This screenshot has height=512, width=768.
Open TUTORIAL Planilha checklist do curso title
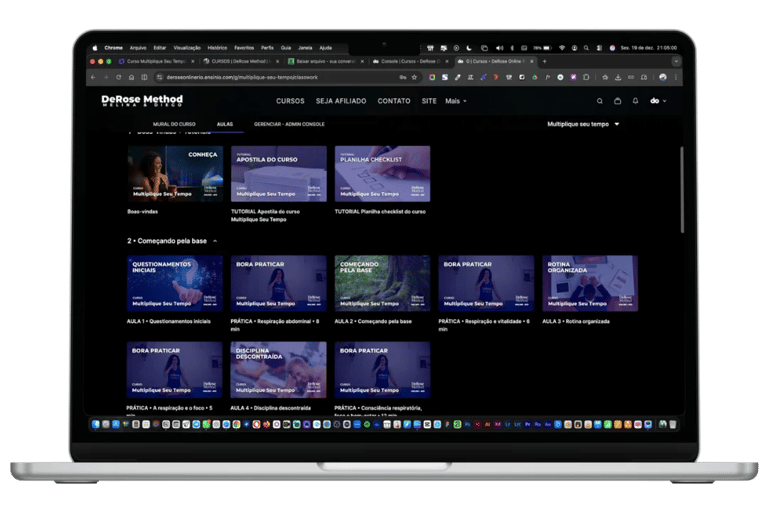(x=380, y=212)
